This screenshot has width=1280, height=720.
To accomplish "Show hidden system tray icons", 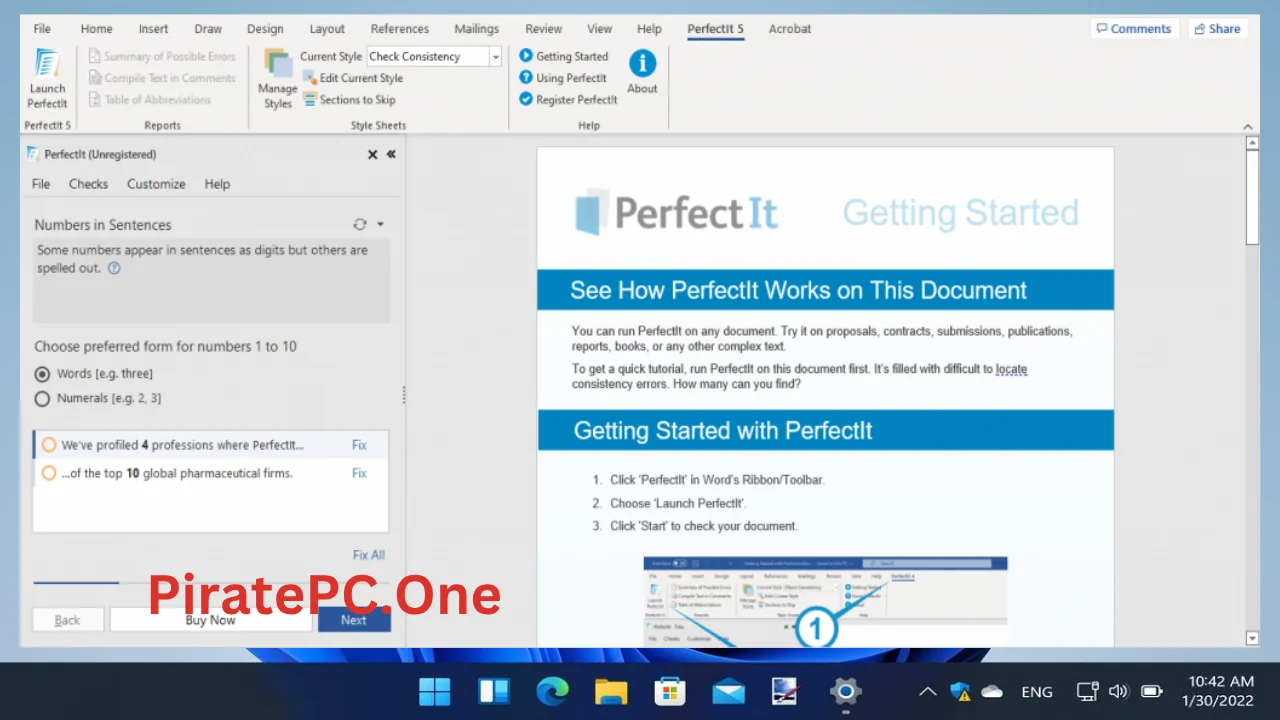I will (x=928, y=691).
